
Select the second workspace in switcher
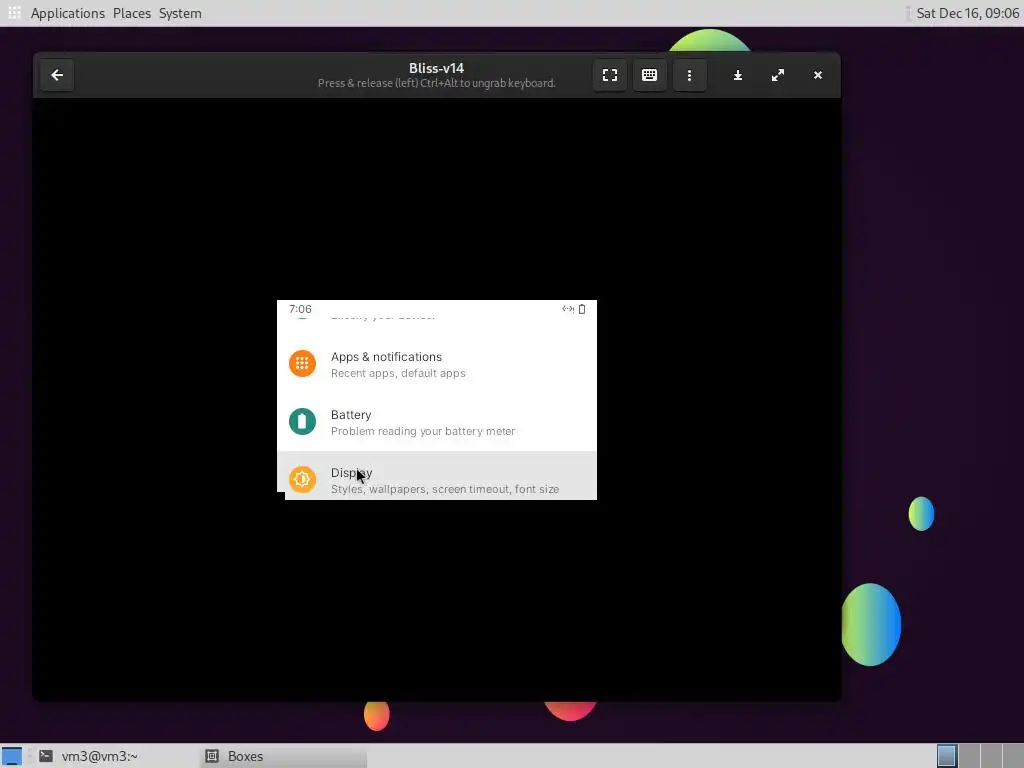[x=969, y=756]
